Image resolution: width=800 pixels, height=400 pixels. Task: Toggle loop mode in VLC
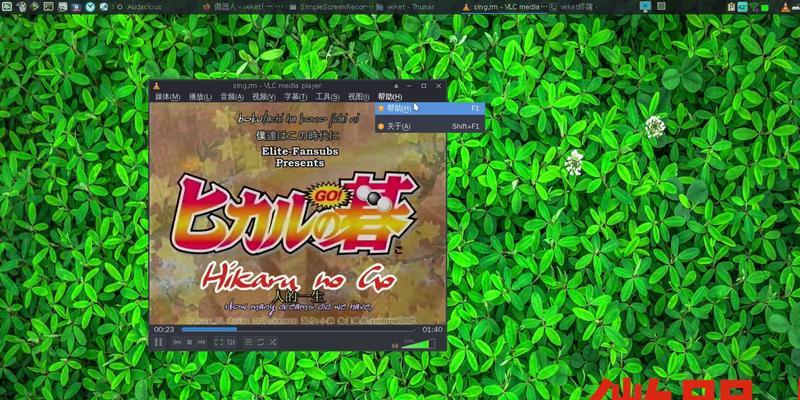[261, 342]
